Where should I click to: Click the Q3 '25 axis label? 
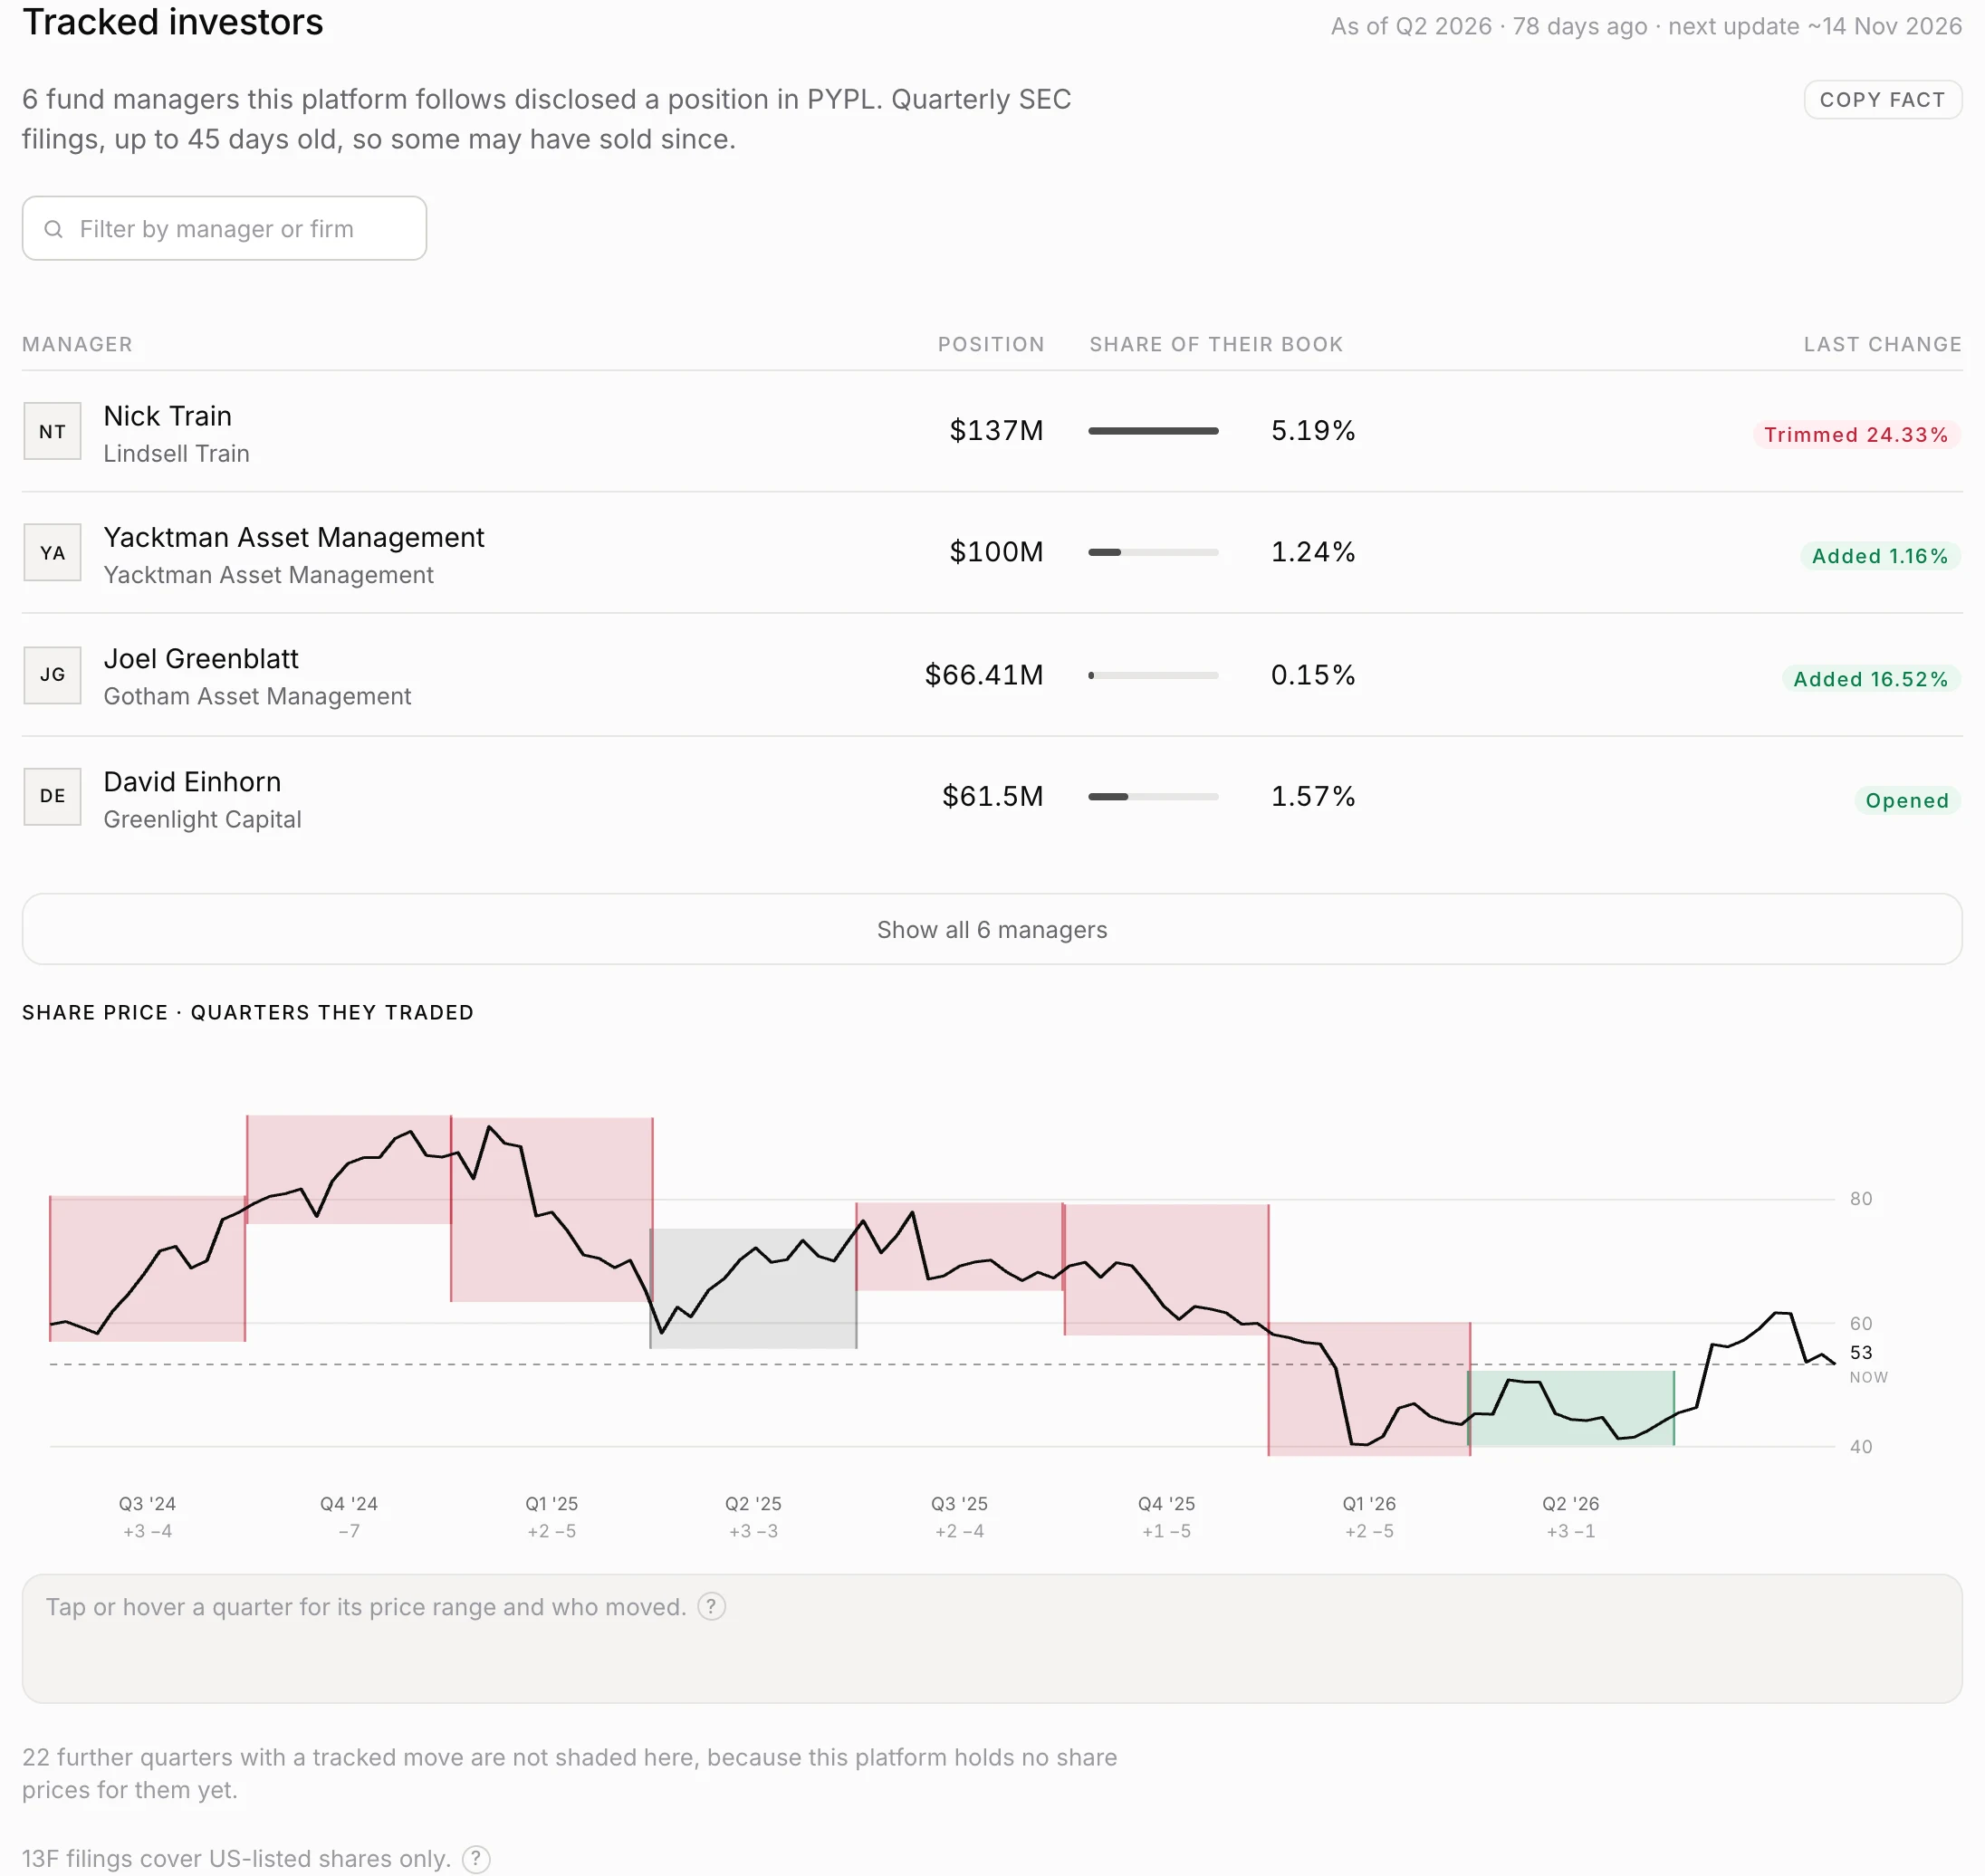pos(959,1503)
